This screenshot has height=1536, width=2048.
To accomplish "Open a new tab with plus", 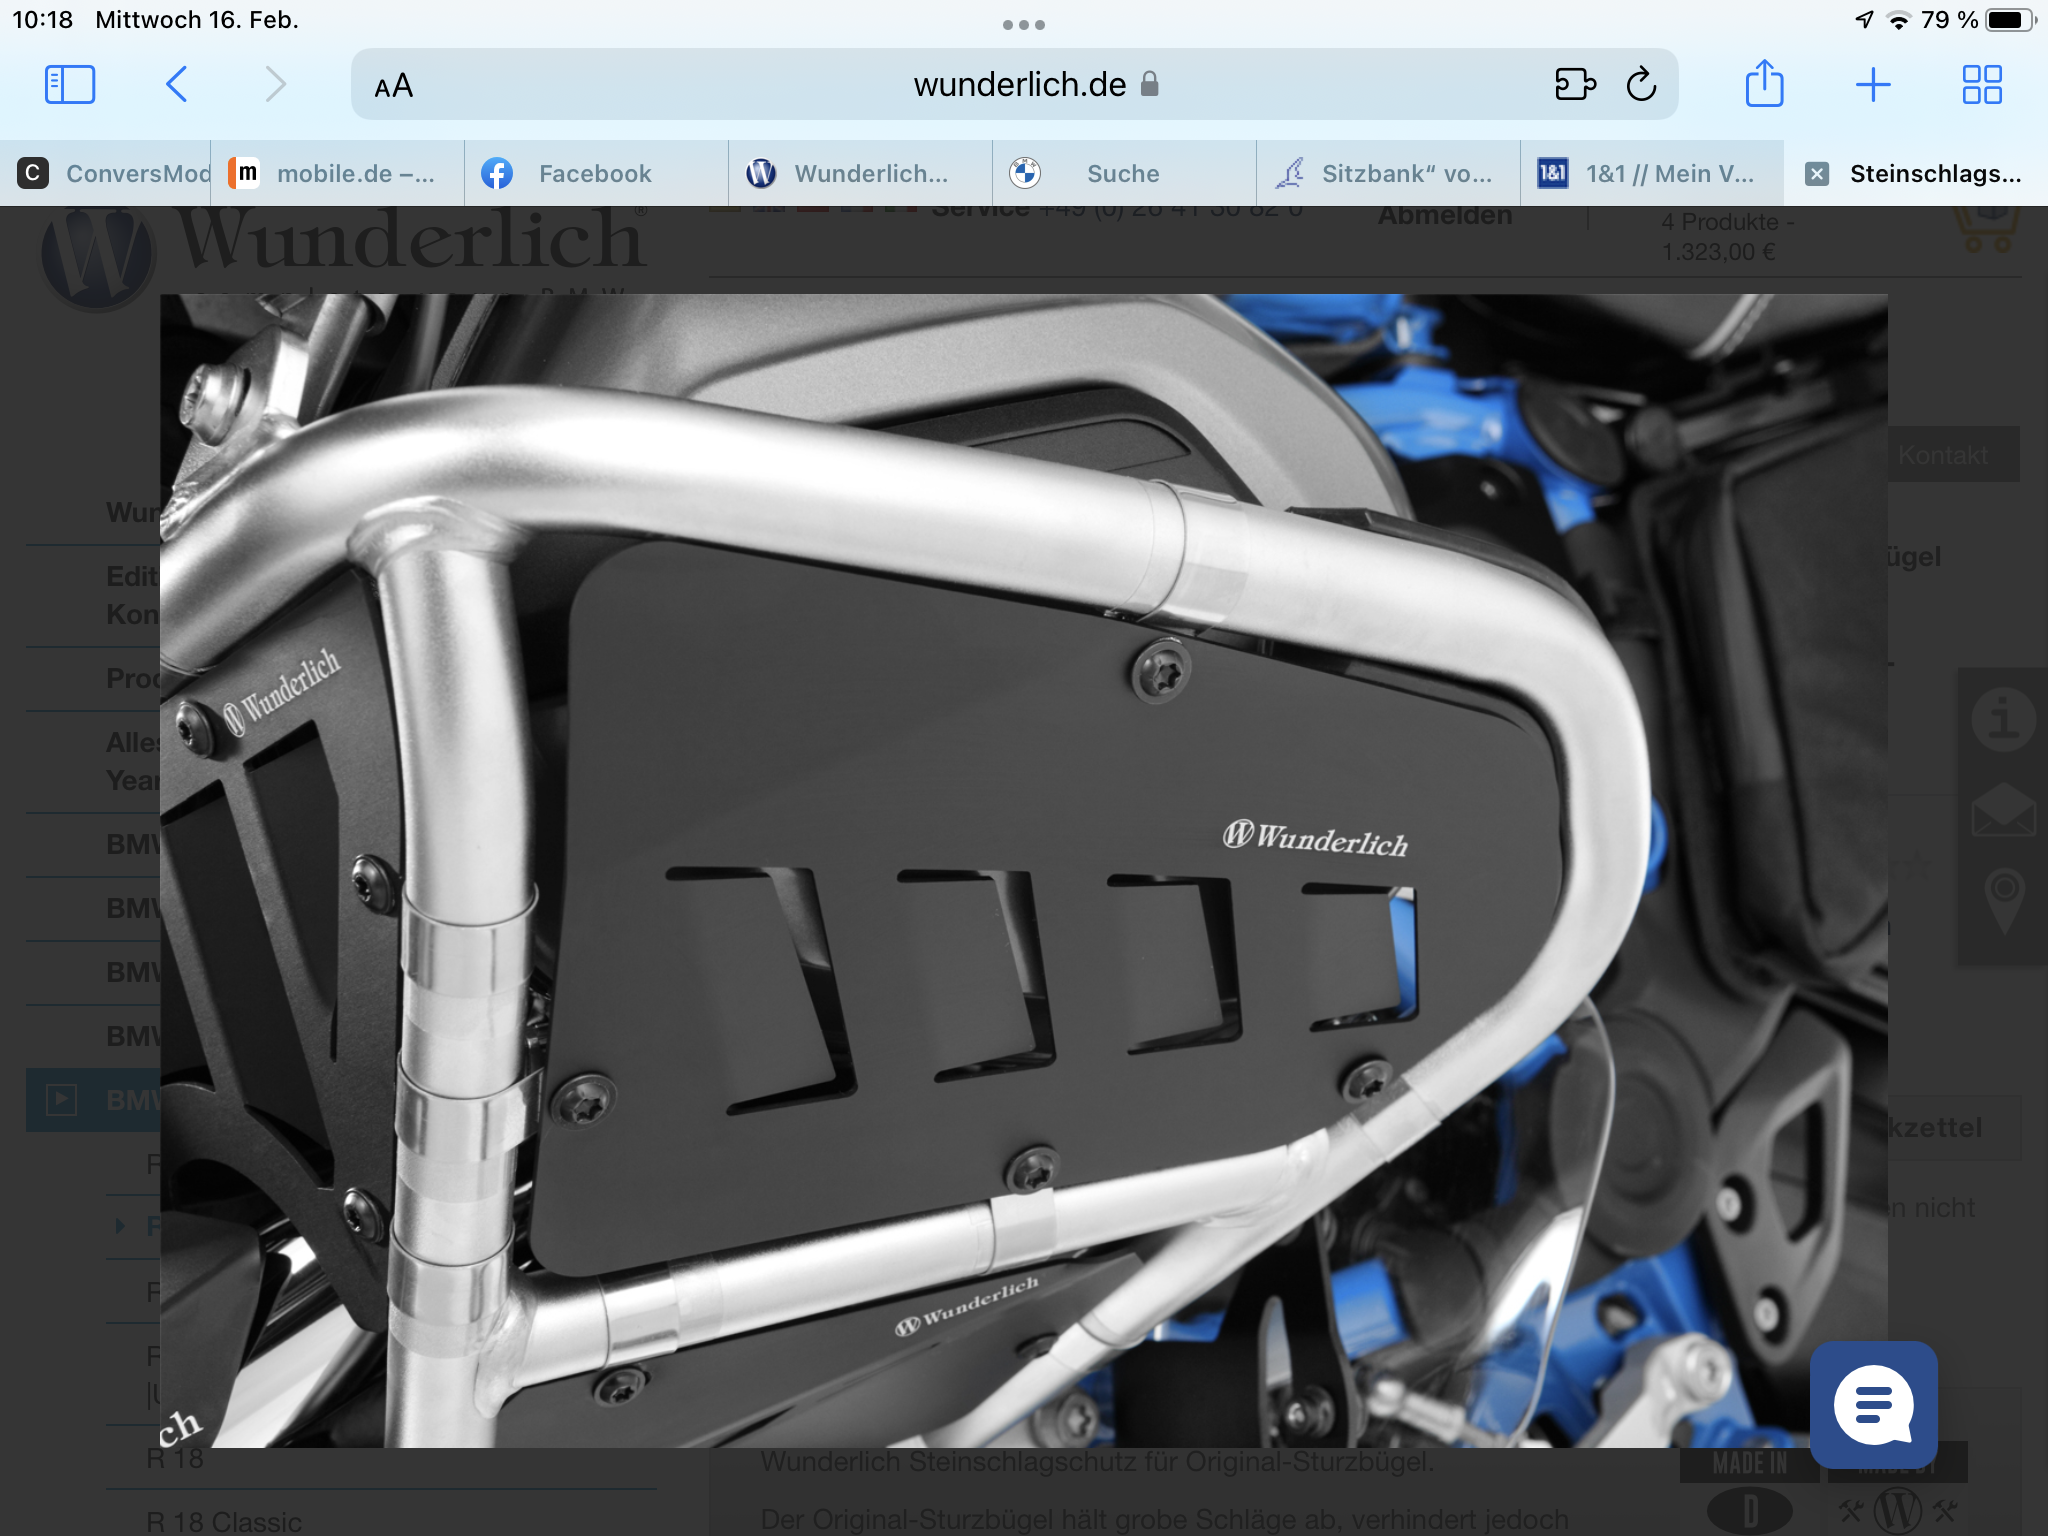I will pos(1872,85).
